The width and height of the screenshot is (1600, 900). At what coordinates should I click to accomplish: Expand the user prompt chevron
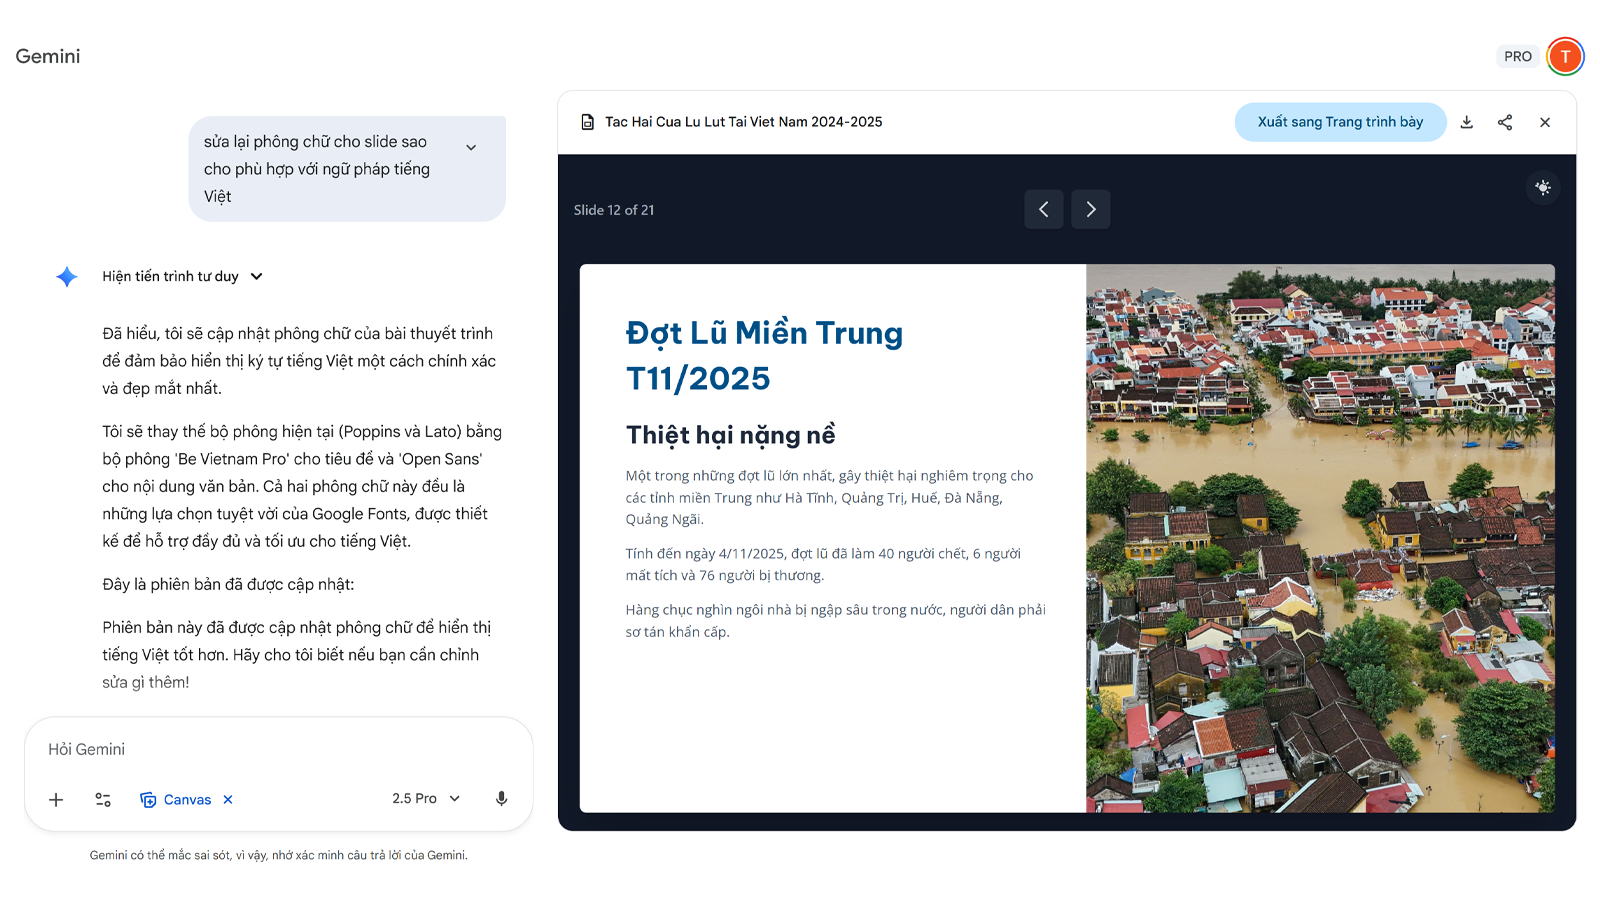(x=471, y=147)
